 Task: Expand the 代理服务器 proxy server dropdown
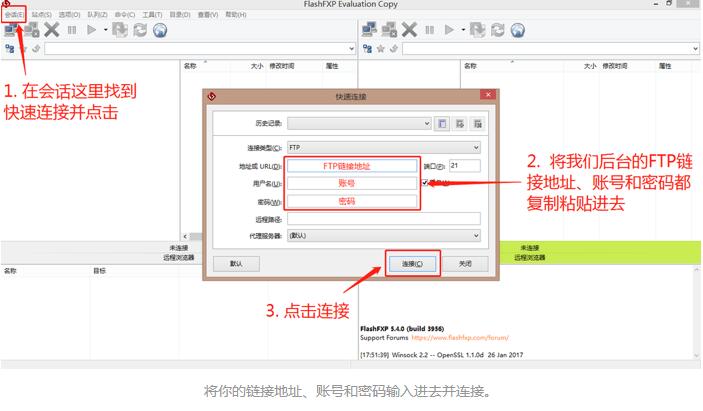tap(476, 235)
